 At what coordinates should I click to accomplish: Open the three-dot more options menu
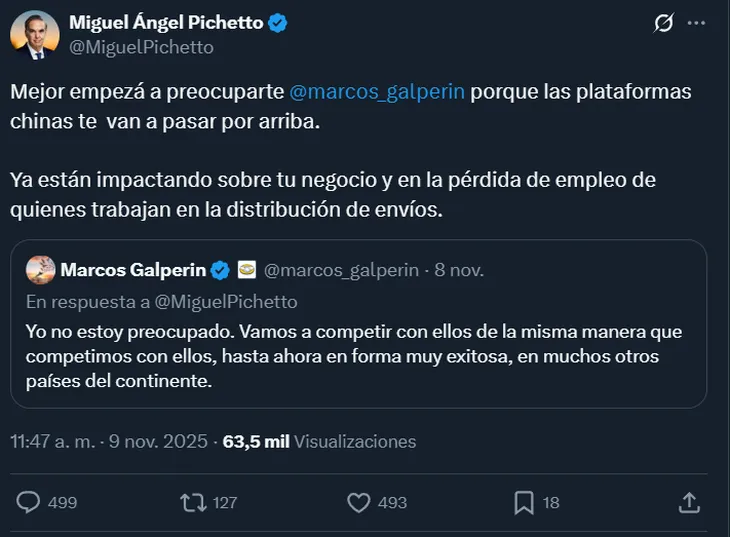(697, 24)
